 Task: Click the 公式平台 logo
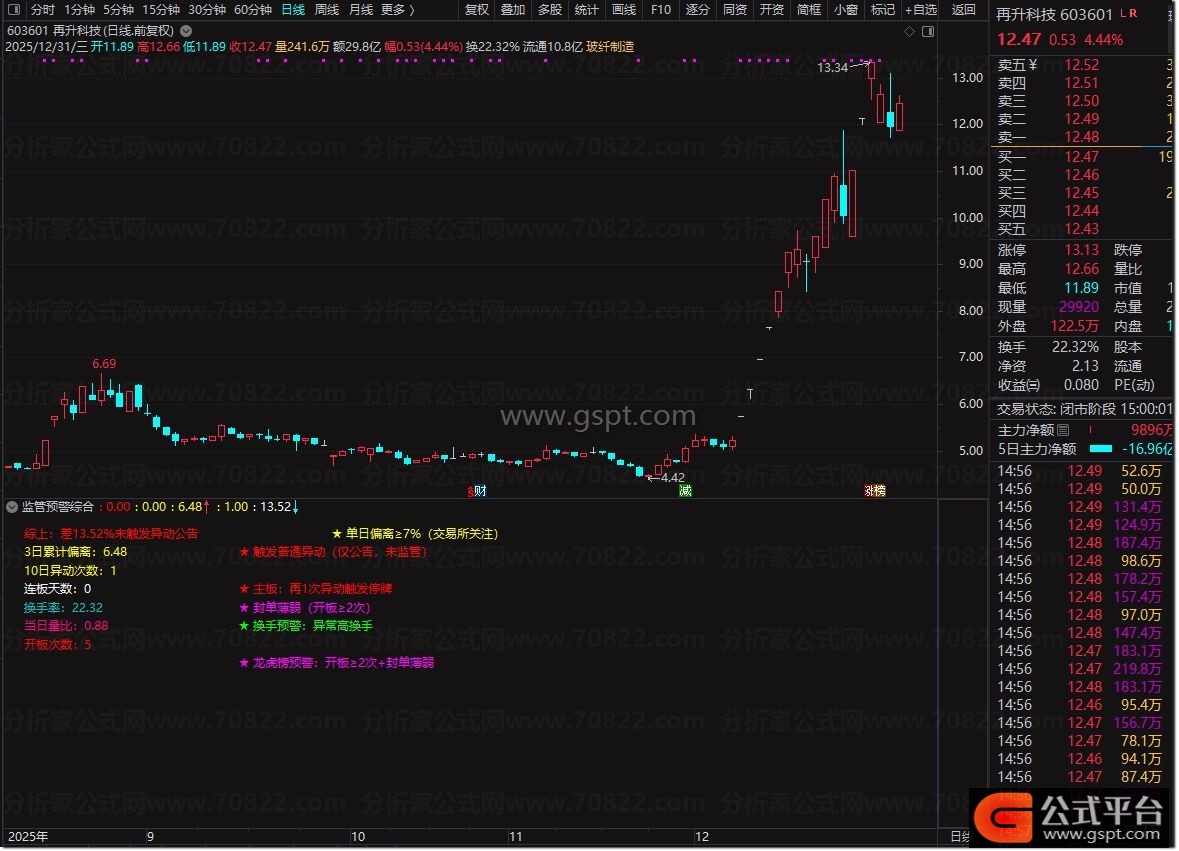[x=1072, y=816]
